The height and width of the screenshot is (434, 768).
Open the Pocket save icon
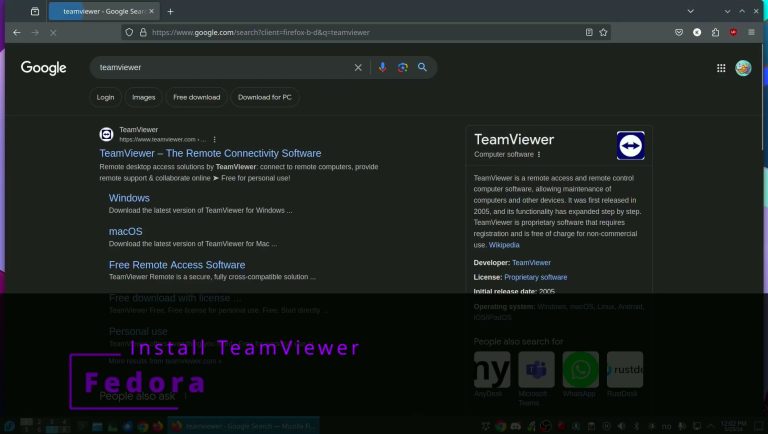coord(679,32)
